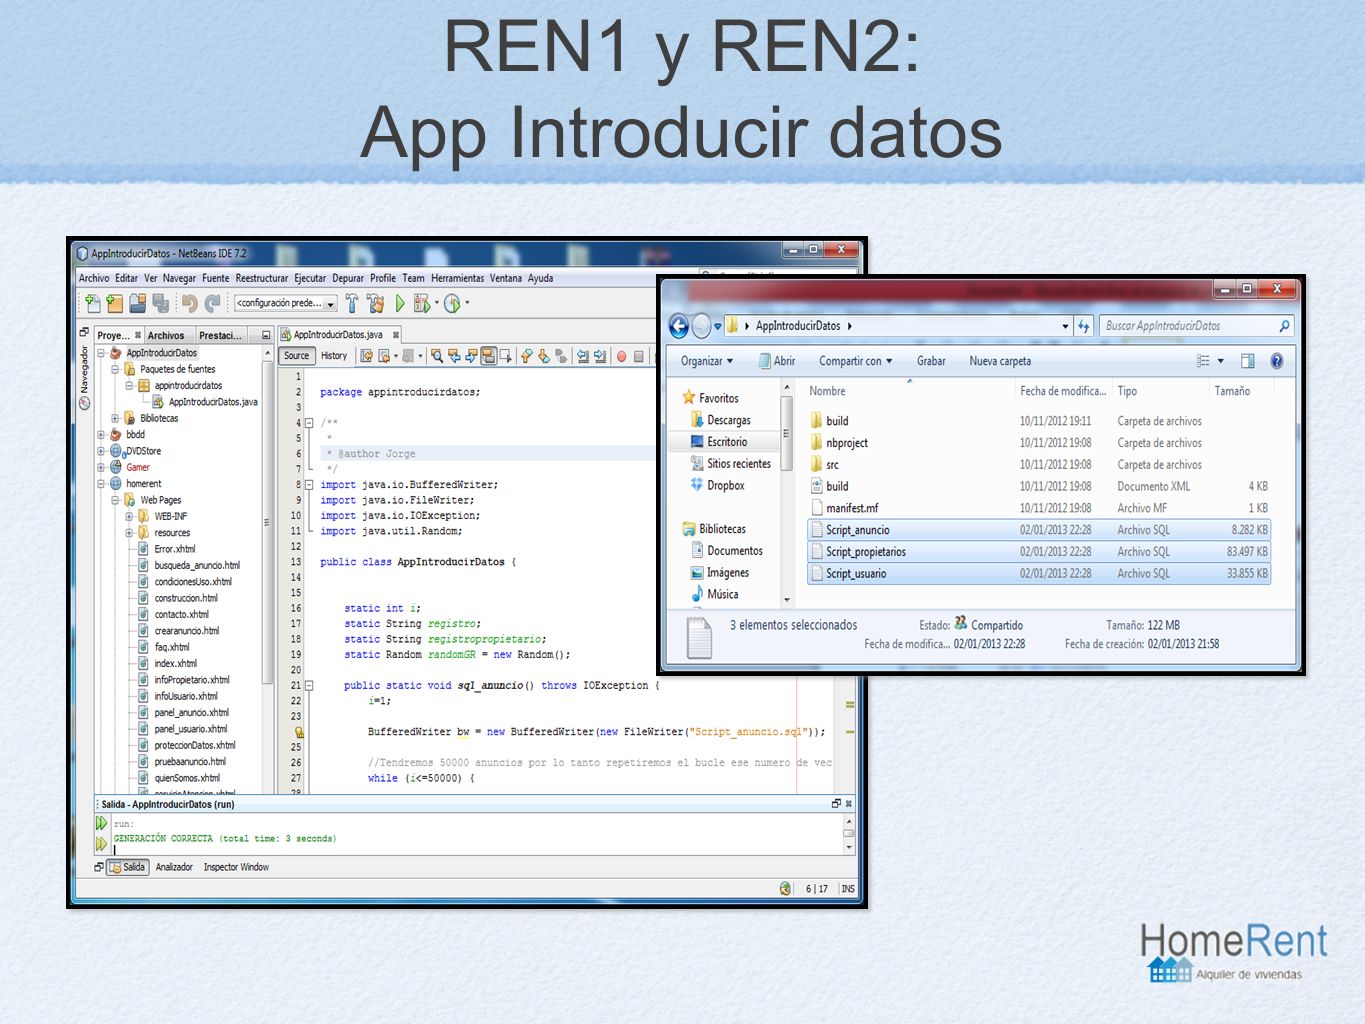
Task: Click the Profile Project clock icon
Action: (452, 303)
